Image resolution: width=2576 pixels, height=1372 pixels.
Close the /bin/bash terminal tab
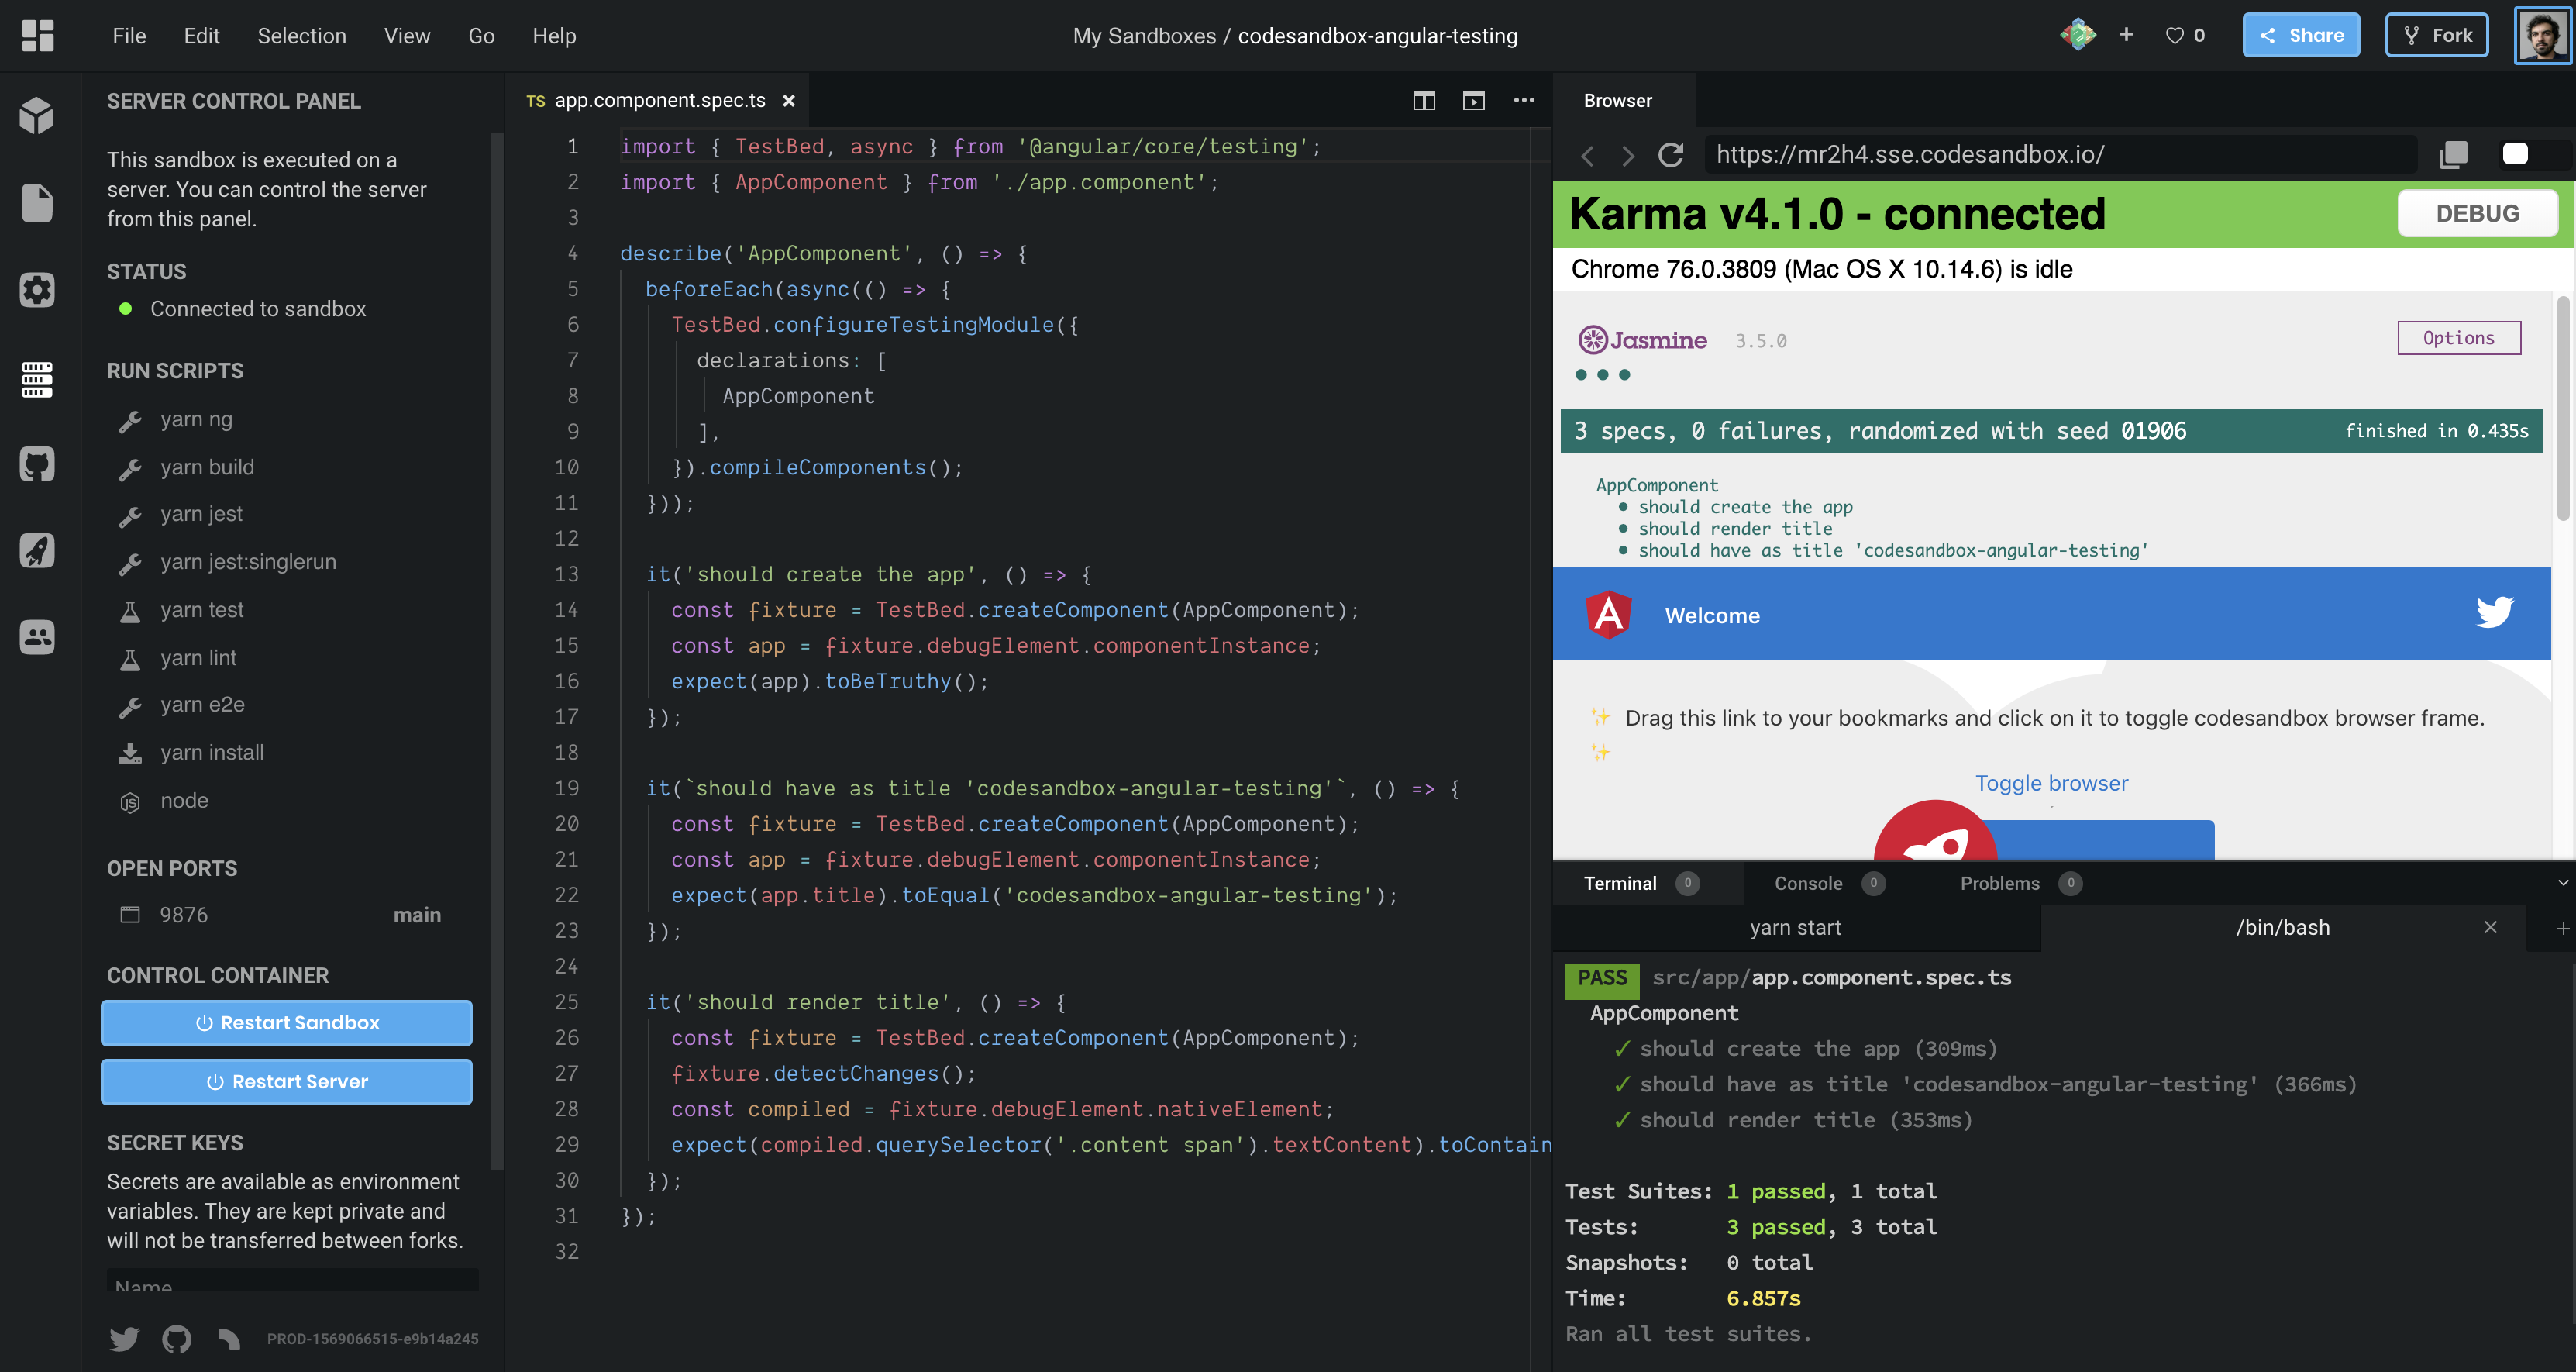(x=2490, y=927)
